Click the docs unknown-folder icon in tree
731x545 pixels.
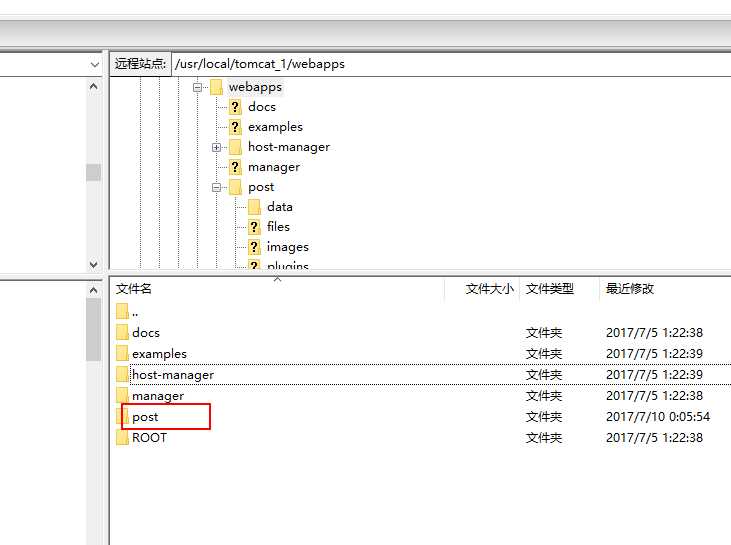coord(235,107)
